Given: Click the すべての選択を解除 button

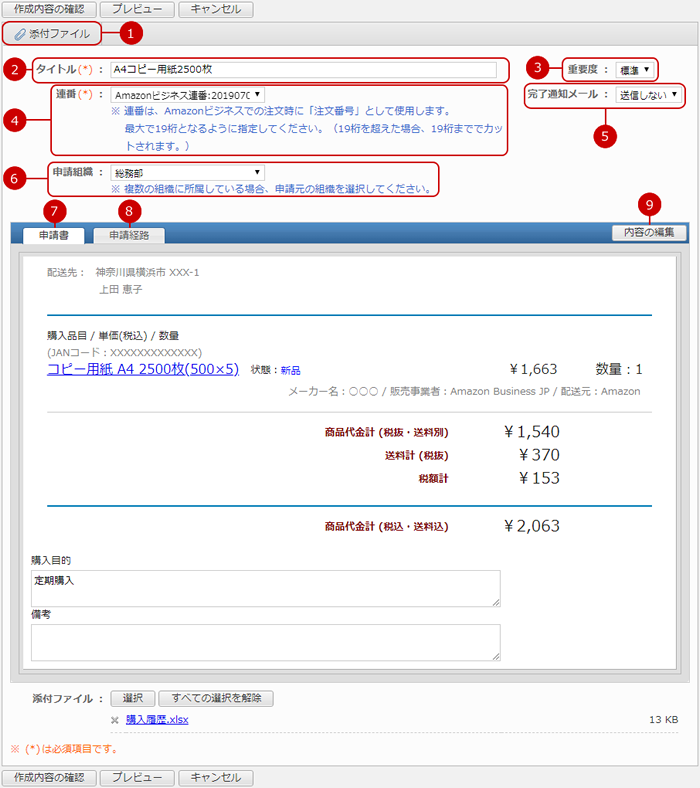Looking at the screenshot, I should tap(215, 698).
